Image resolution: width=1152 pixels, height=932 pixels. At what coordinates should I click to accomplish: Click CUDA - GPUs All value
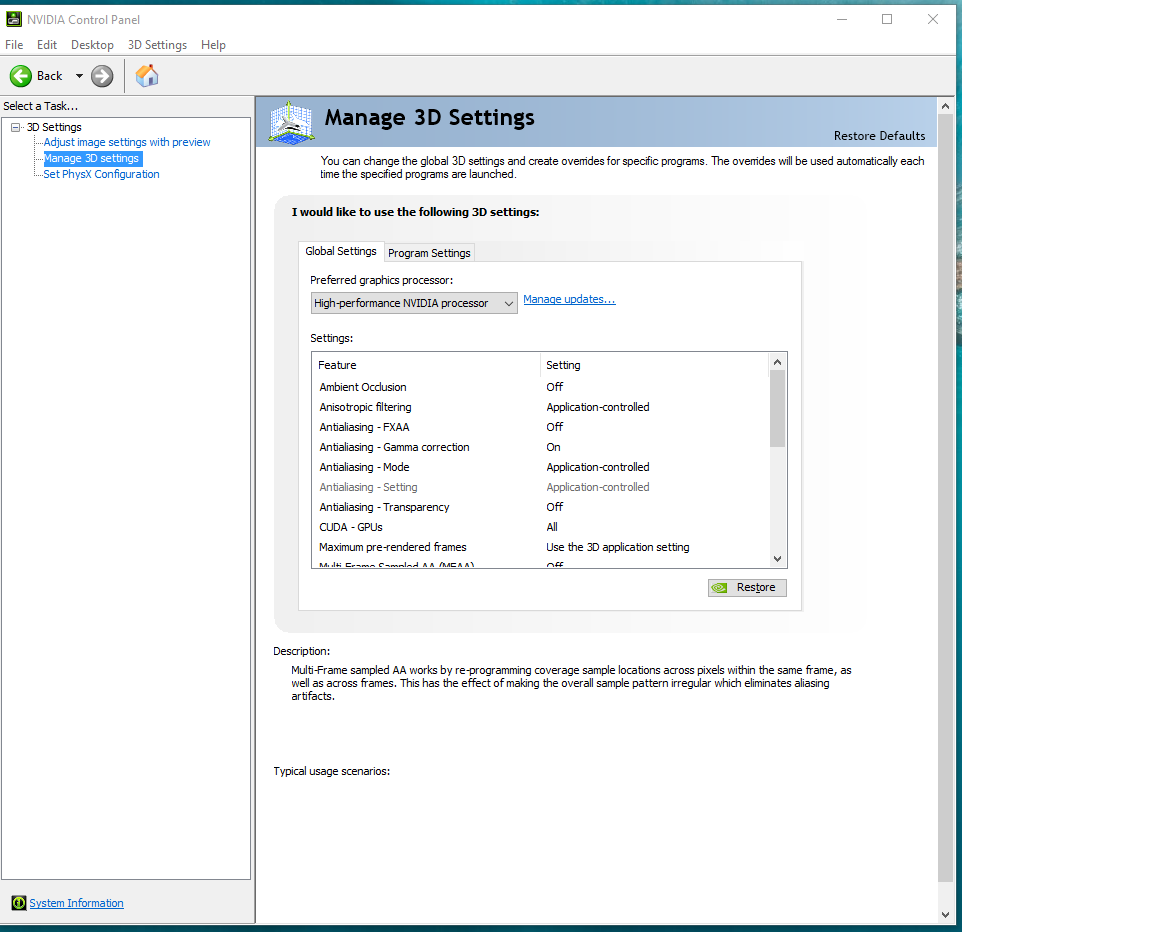pos(552,527)
